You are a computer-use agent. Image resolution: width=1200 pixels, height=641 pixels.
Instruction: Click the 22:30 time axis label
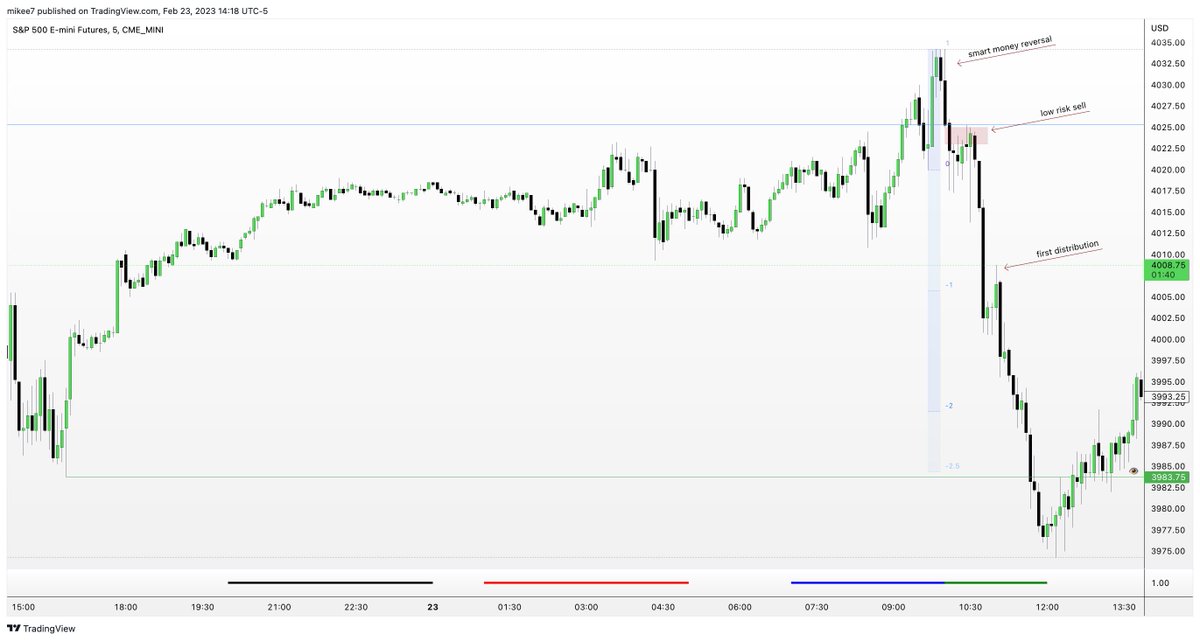(356, 607)
